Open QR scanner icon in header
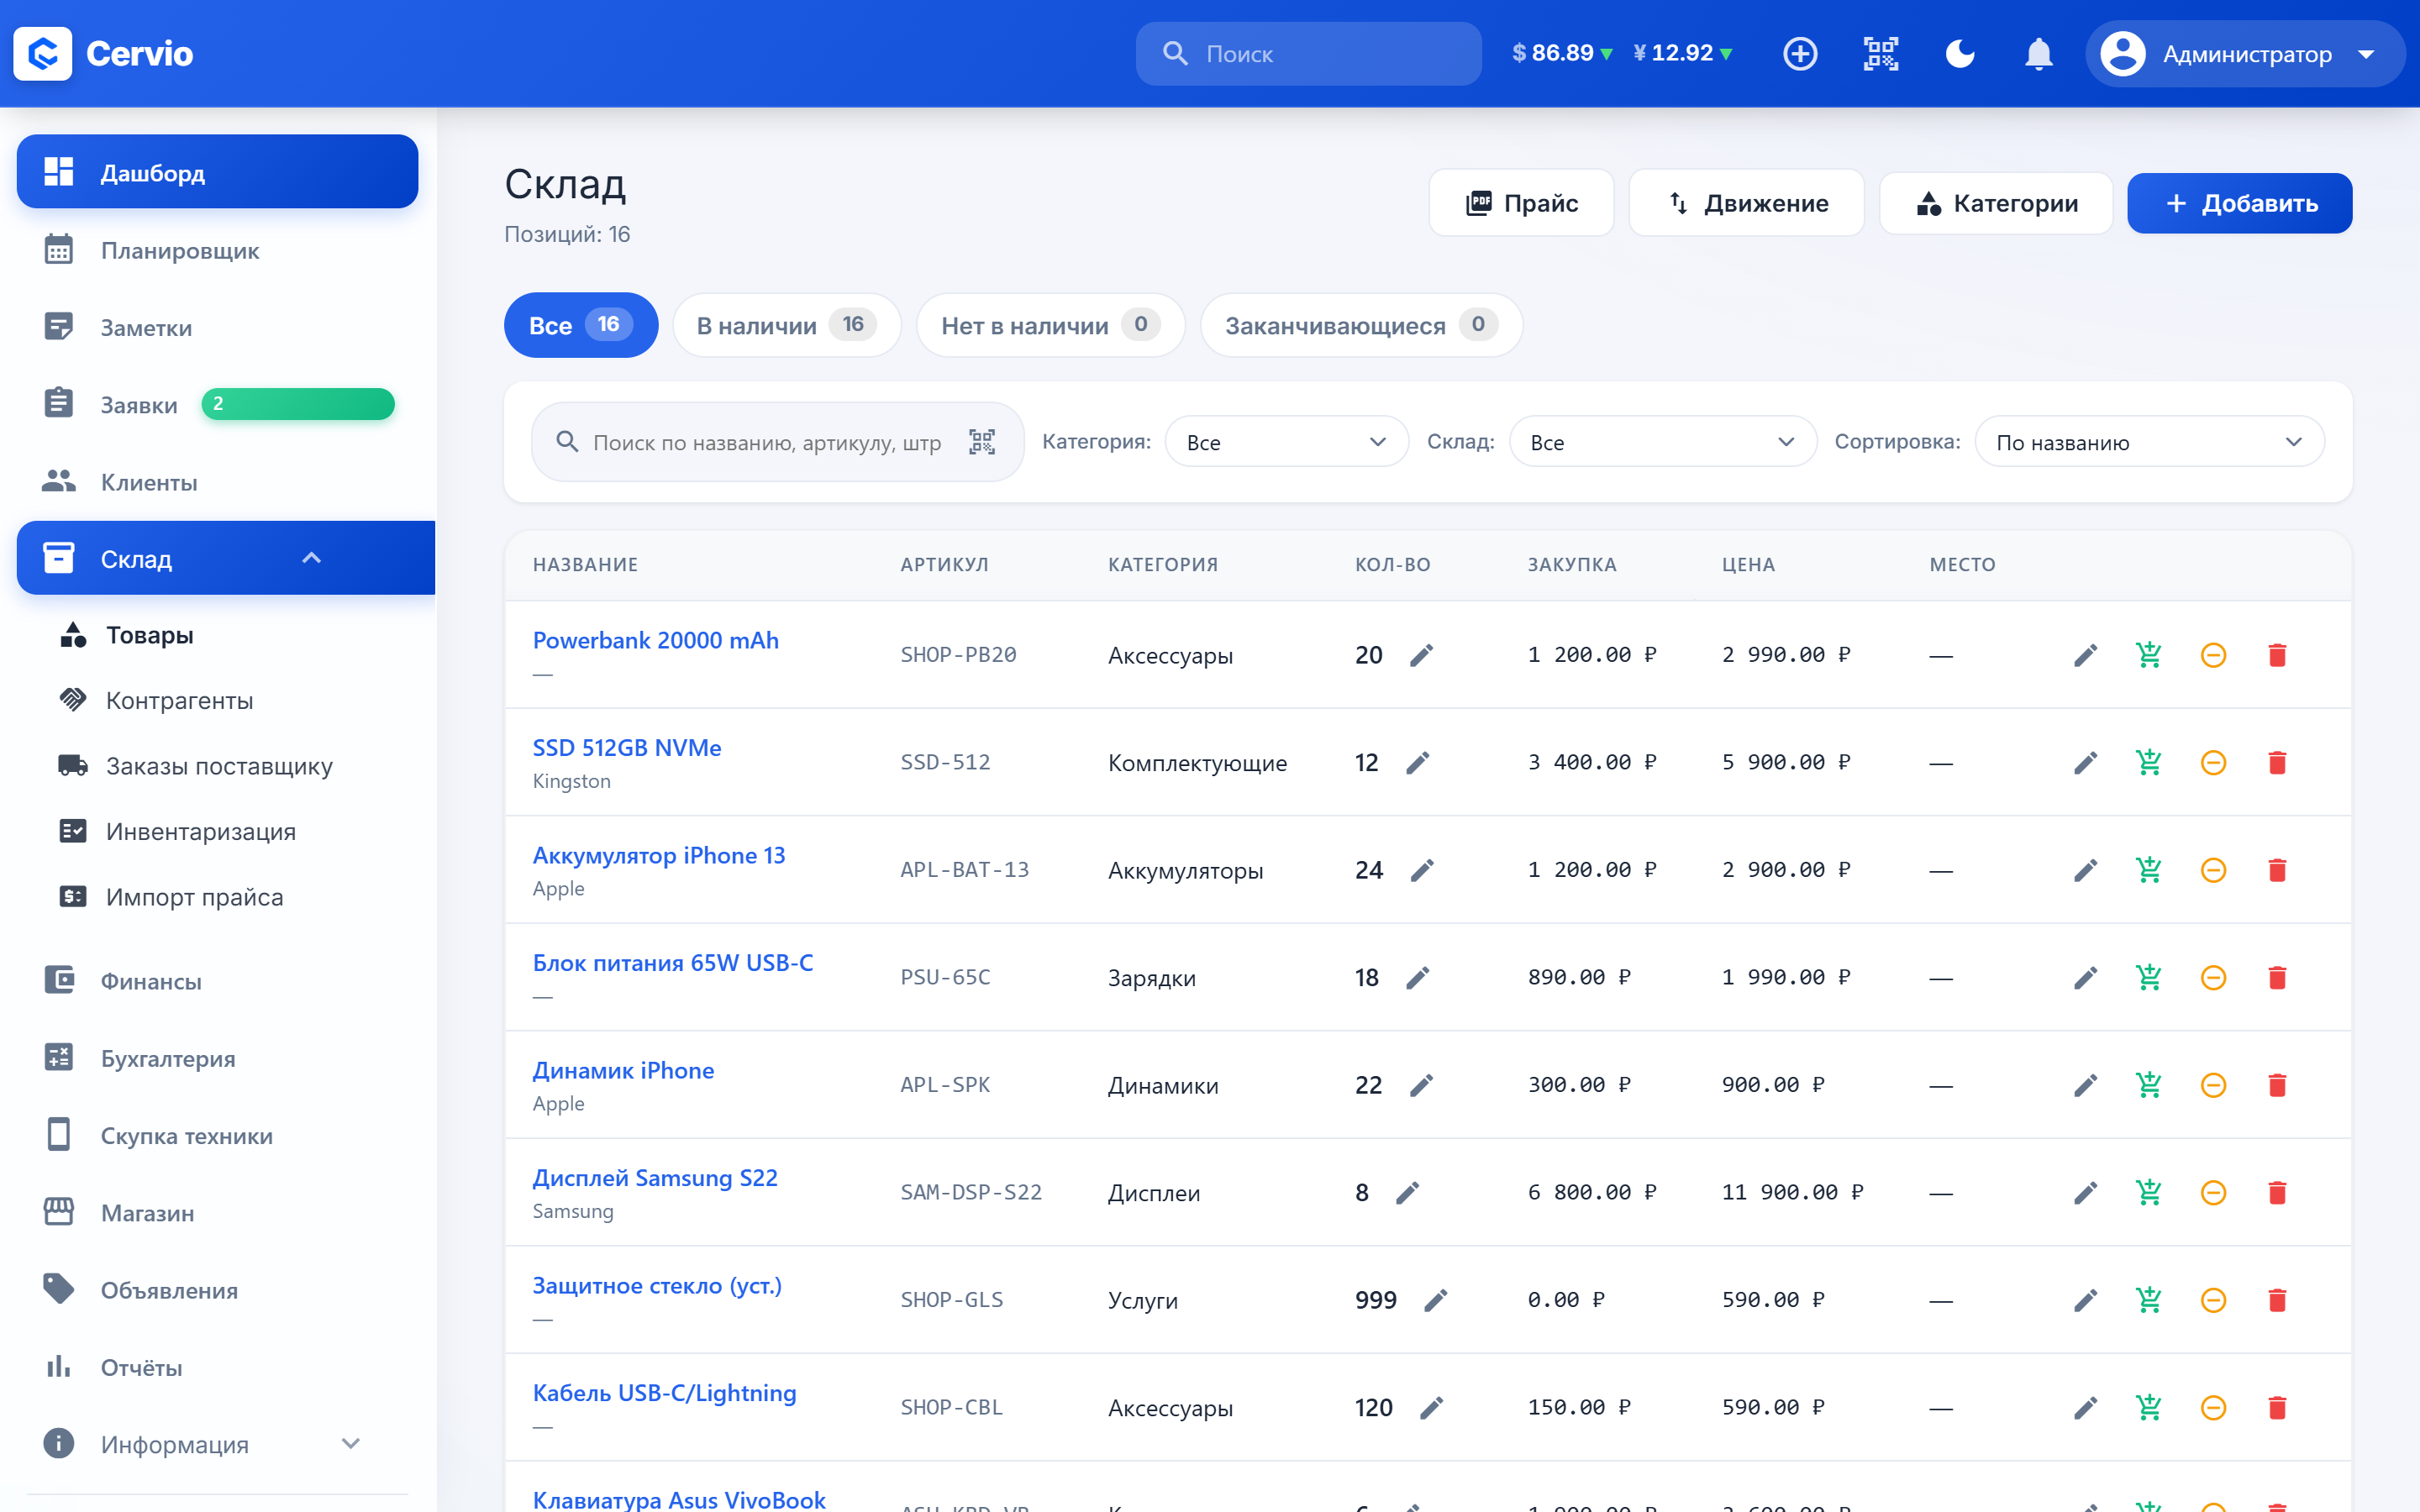Viewport: 2420px width, 1512px height. [x=1880, y=53]
